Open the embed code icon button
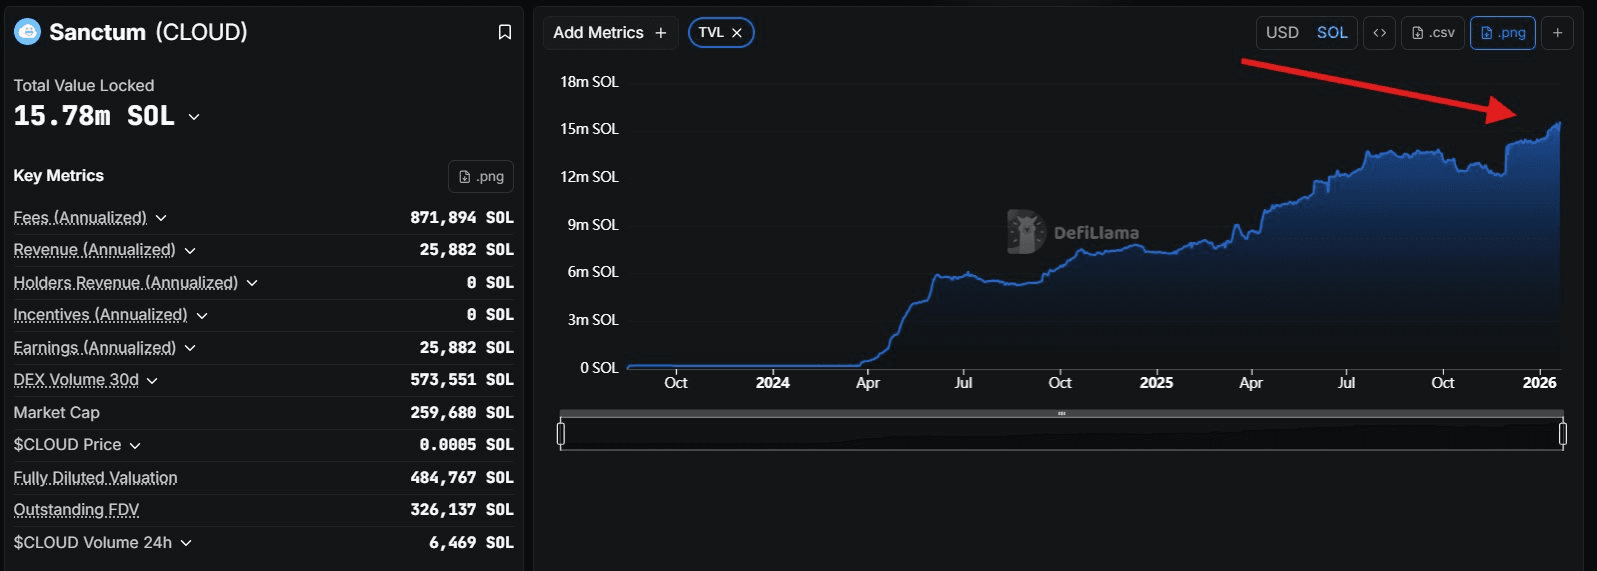 [x=1379, y=33]
